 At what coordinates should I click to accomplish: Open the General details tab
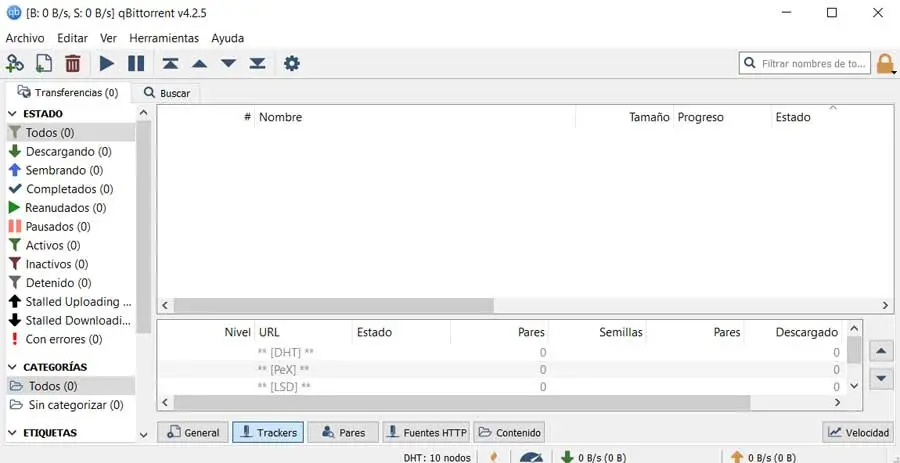click(193, 433)
